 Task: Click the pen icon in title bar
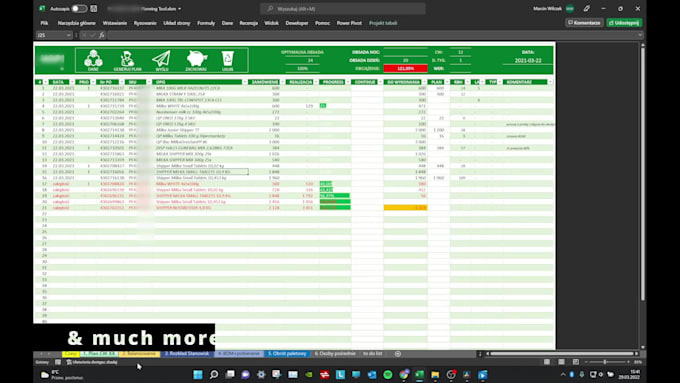click(x=587, y=9)
